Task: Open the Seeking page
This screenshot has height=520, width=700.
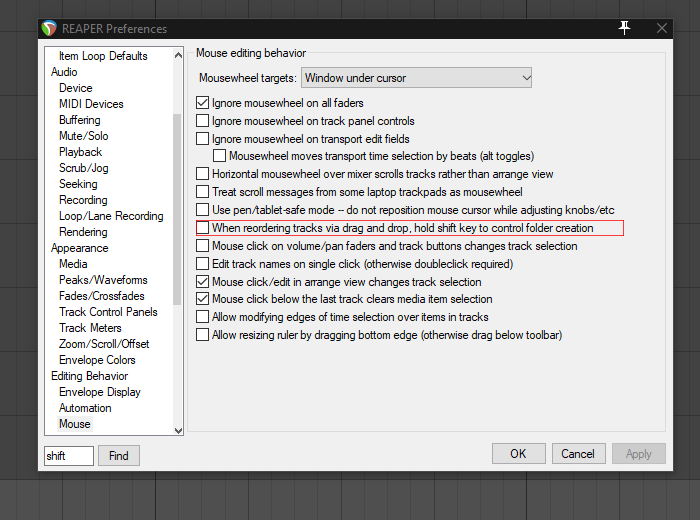Action: point(78,184)
